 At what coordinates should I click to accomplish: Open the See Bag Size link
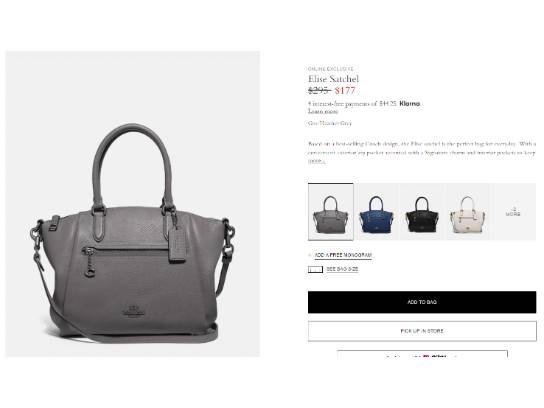342,269
